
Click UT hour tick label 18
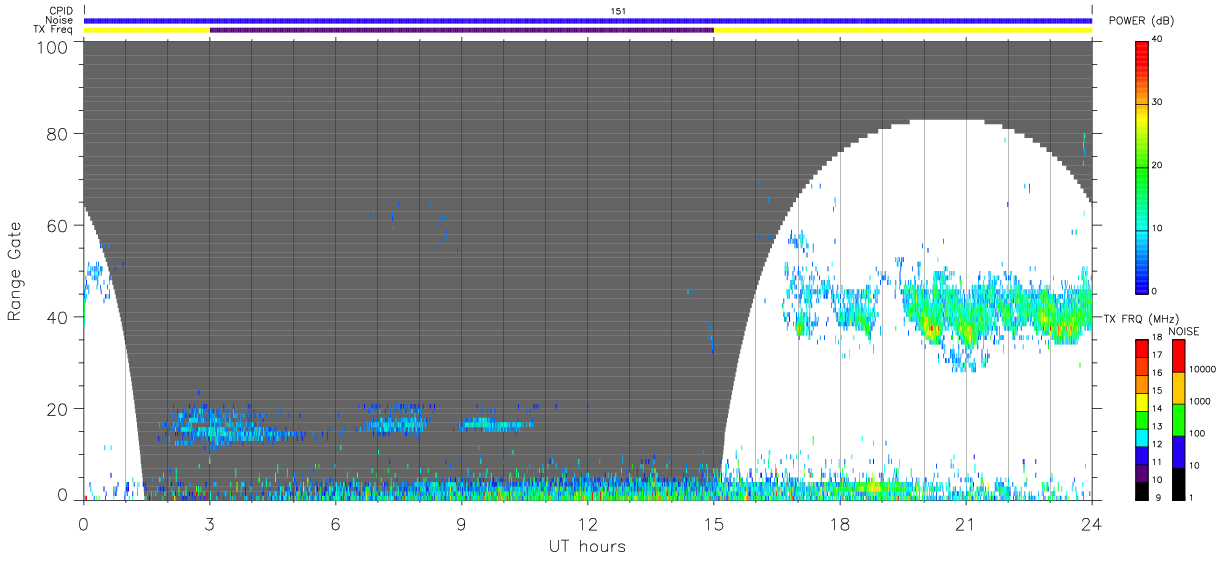[x=840, y=523]
